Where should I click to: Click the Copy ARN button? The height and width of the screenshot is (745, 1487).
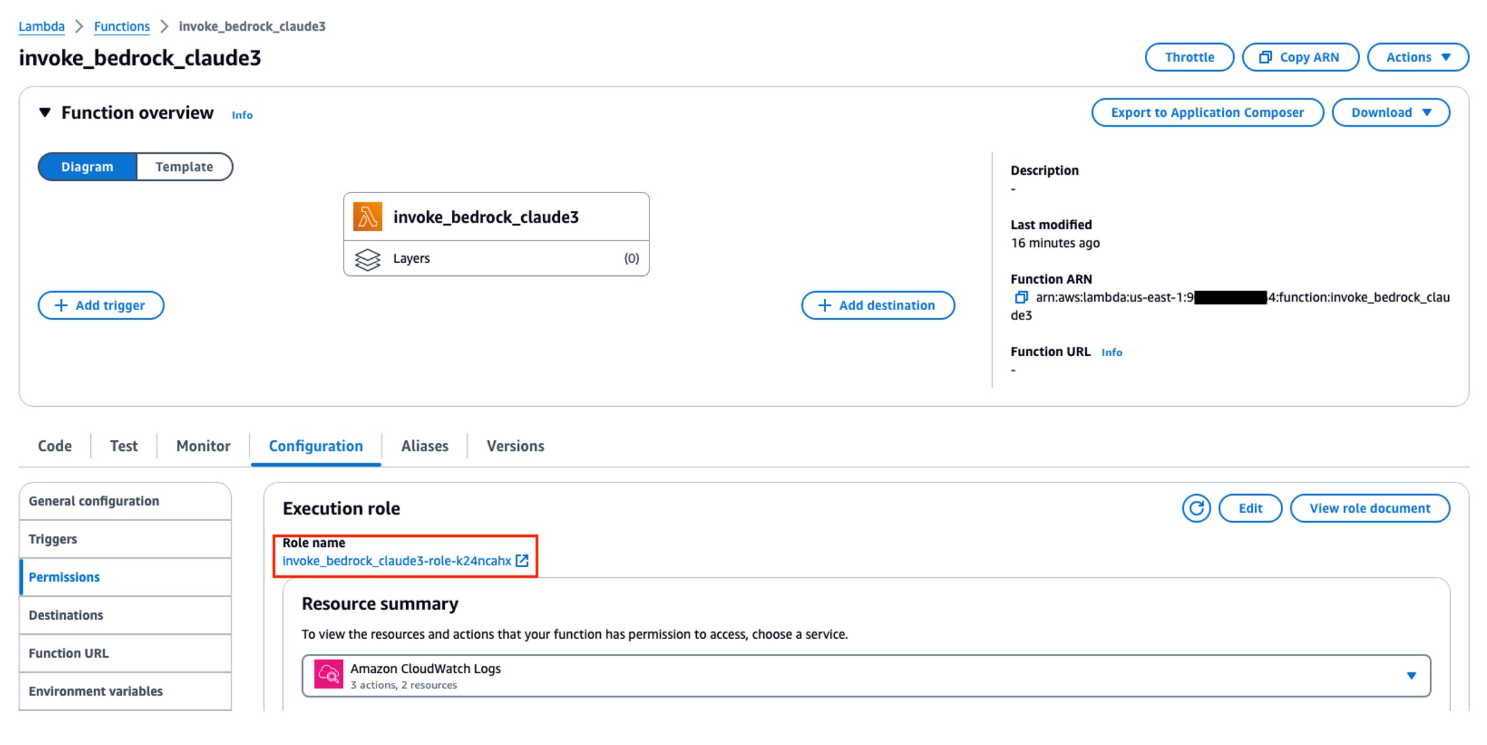[x=1300, y=57]
